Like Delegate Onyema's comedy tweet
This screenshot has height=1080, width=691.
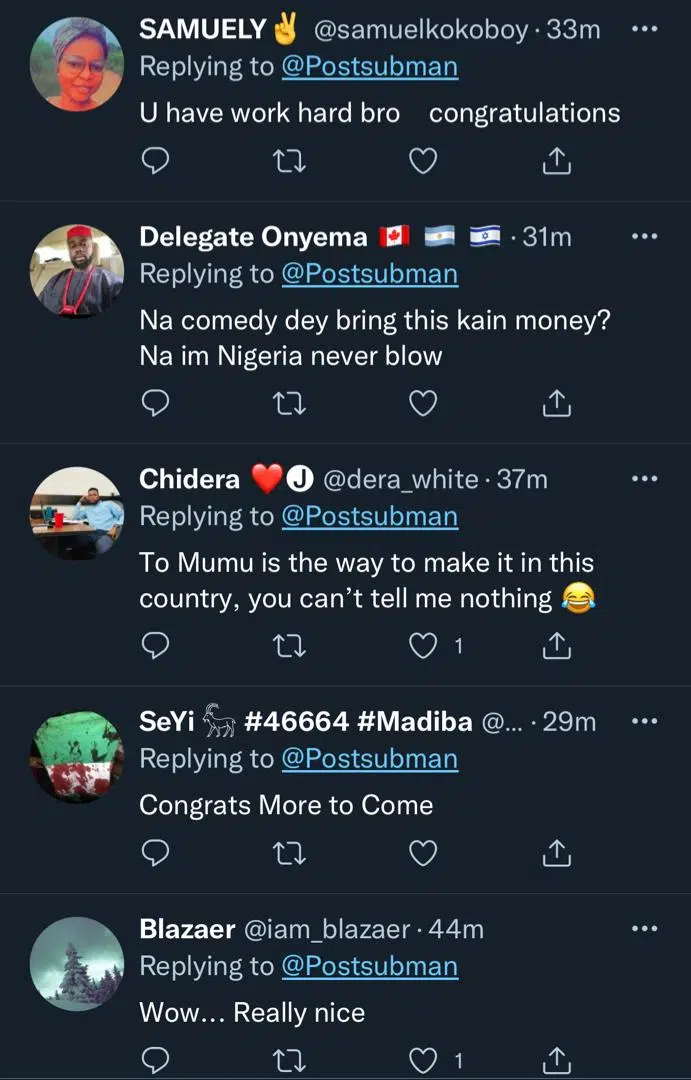424,403
